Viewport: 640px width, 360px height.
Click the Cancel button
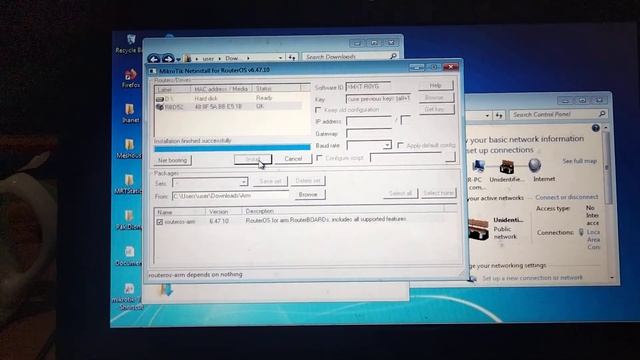[x=293, y=159]
